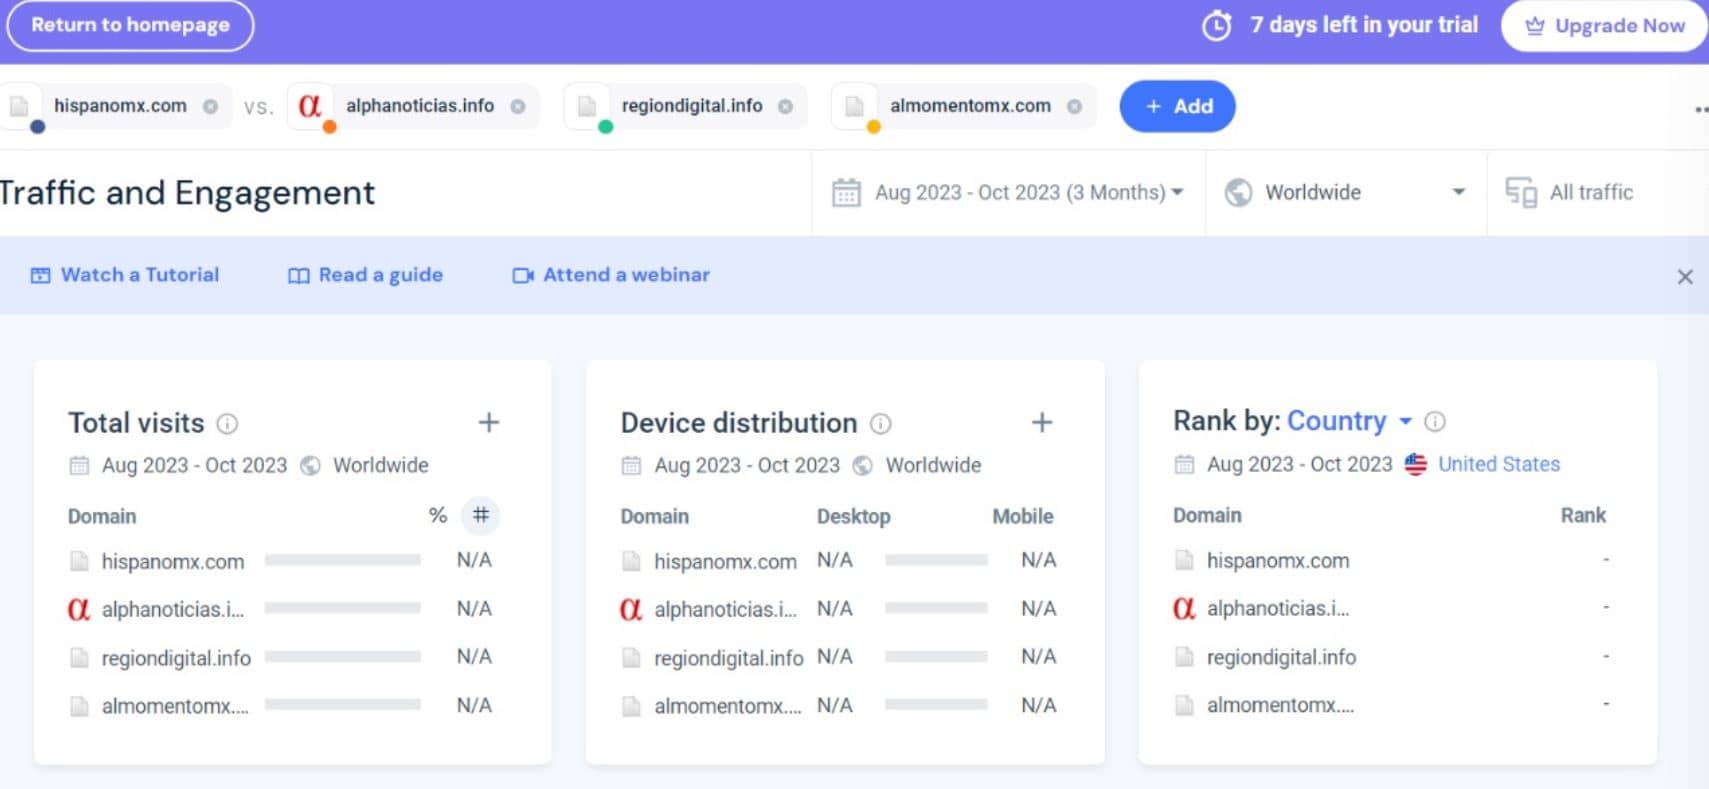Open Read a guide link
The height and width of the screenshot is (789, 1709).
click(365, 275)
